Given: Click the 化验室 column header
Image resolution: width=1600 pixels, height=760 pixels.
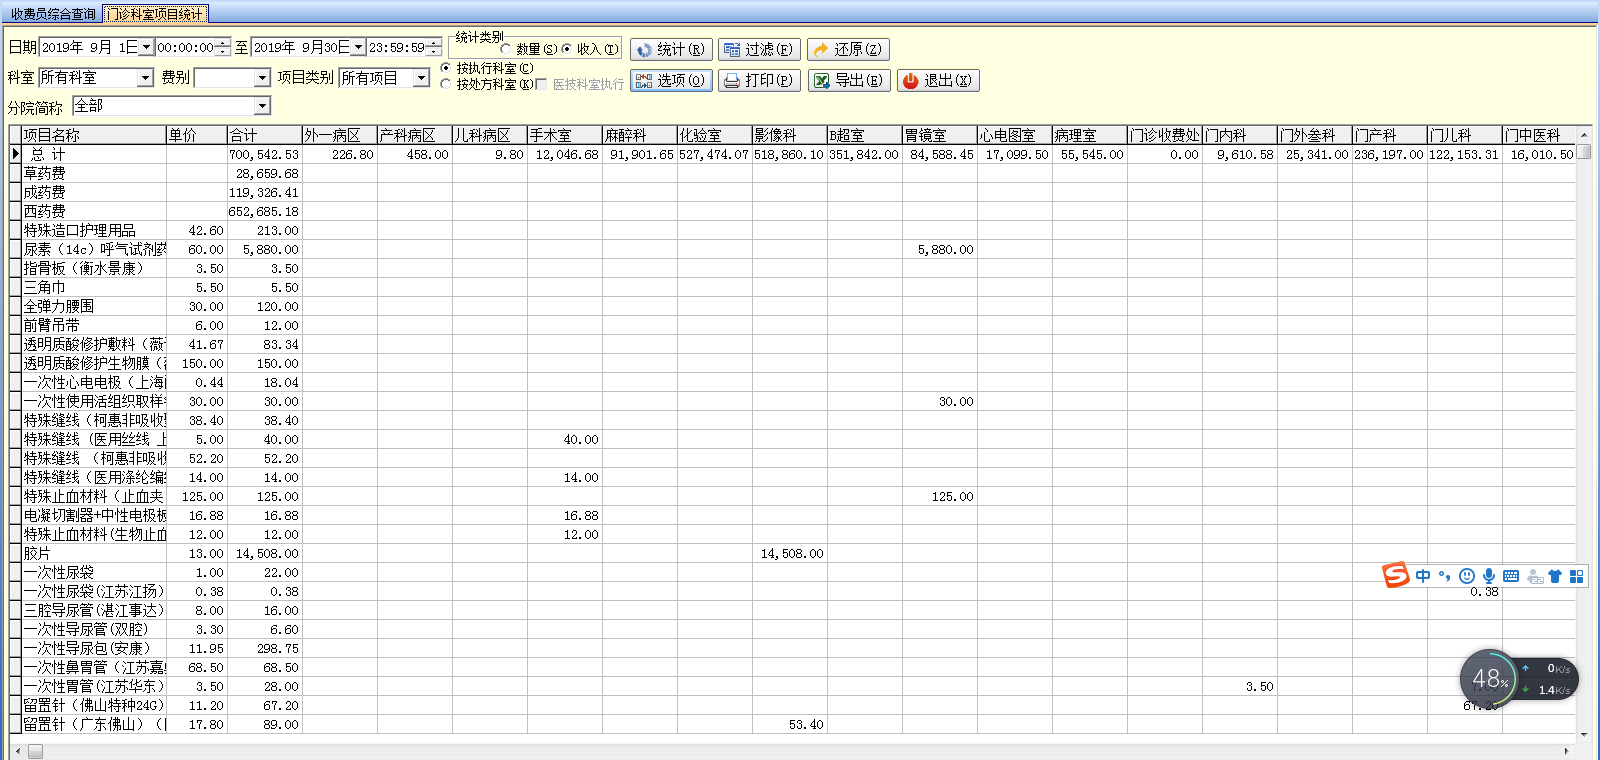Looking at the screenshot, I should point(715,135).
